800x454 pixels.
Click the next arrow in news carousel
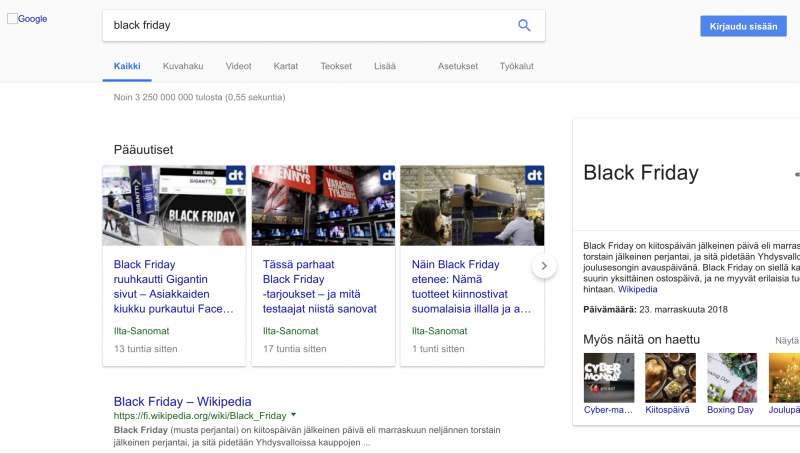pyautogui.click(x=544, y=266)
